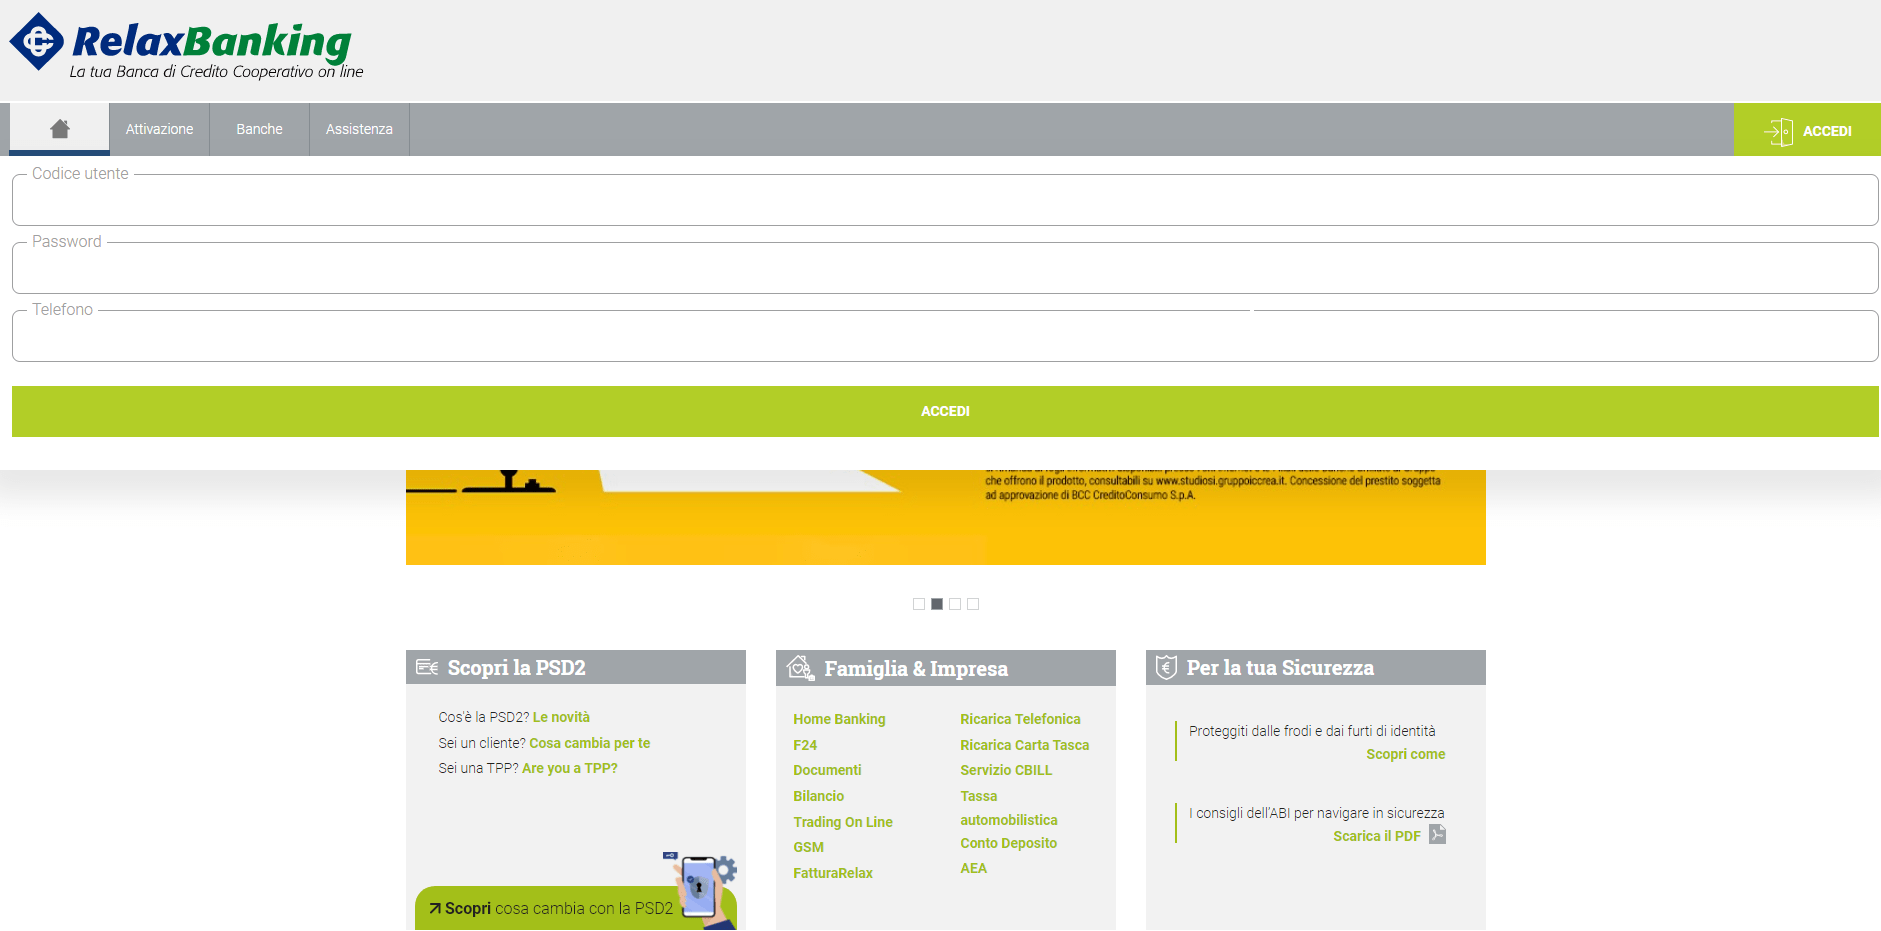Open the Ricarica Carta Tasca link
The height and width of the screenshot is (931, 1881).
[x=1024, y=745]
